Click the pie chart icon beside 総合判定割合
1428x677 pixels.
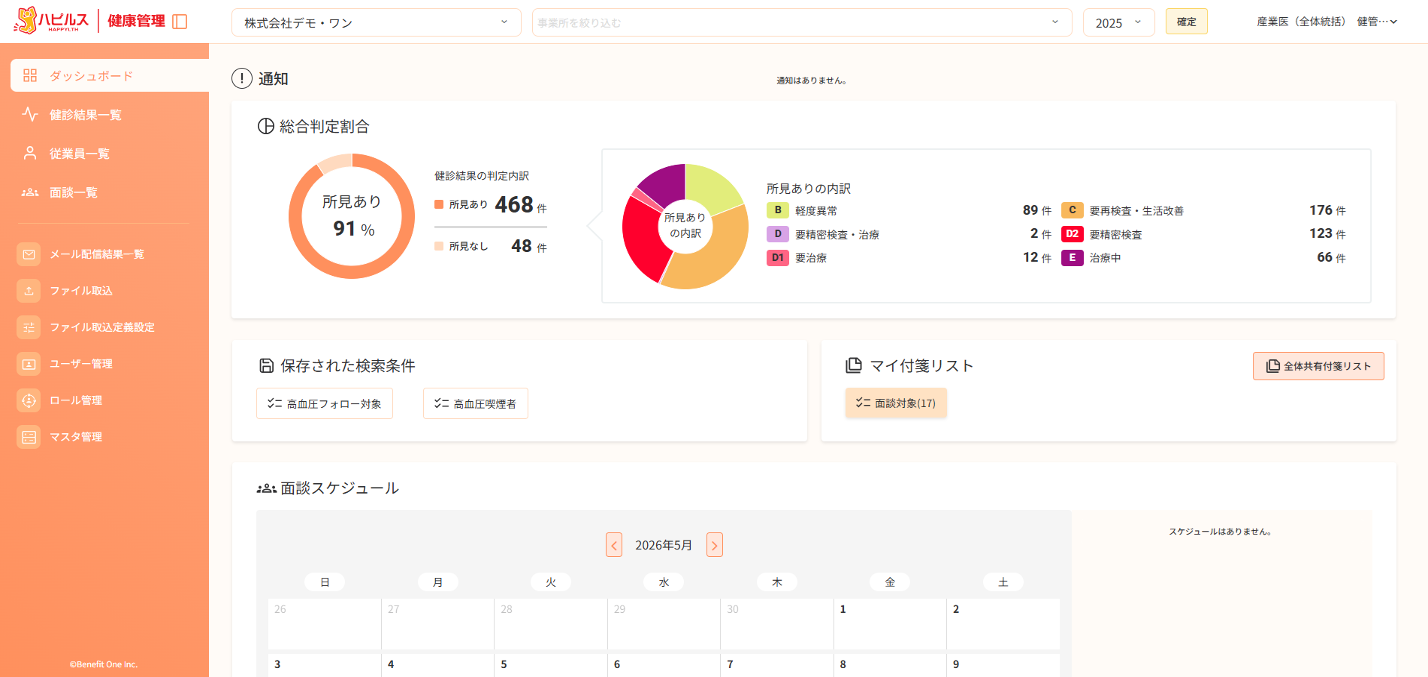coord(266,126)
